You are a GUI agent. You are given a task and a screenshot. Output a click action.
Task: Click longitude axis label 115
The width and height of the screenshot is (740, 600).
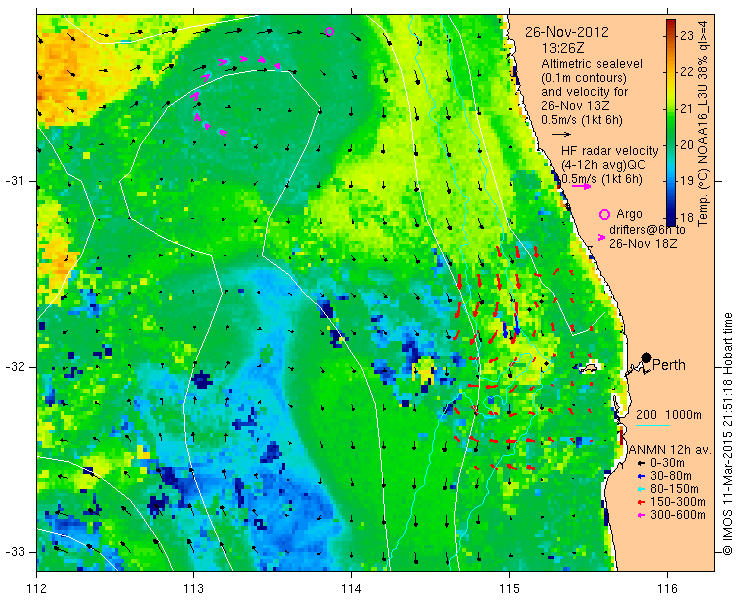509,589
